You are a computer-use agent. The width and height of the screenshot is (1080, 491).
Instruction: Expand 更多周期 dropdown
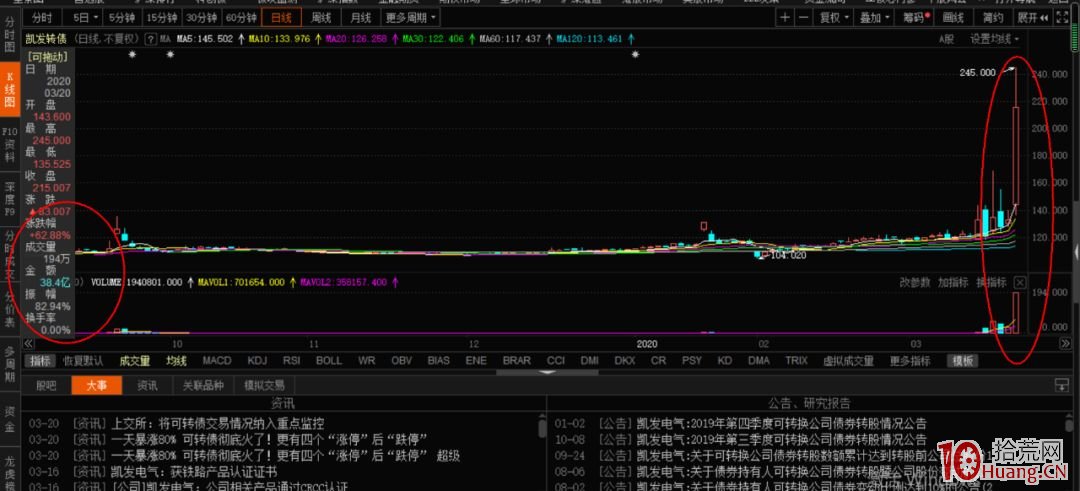pos(410,18)
